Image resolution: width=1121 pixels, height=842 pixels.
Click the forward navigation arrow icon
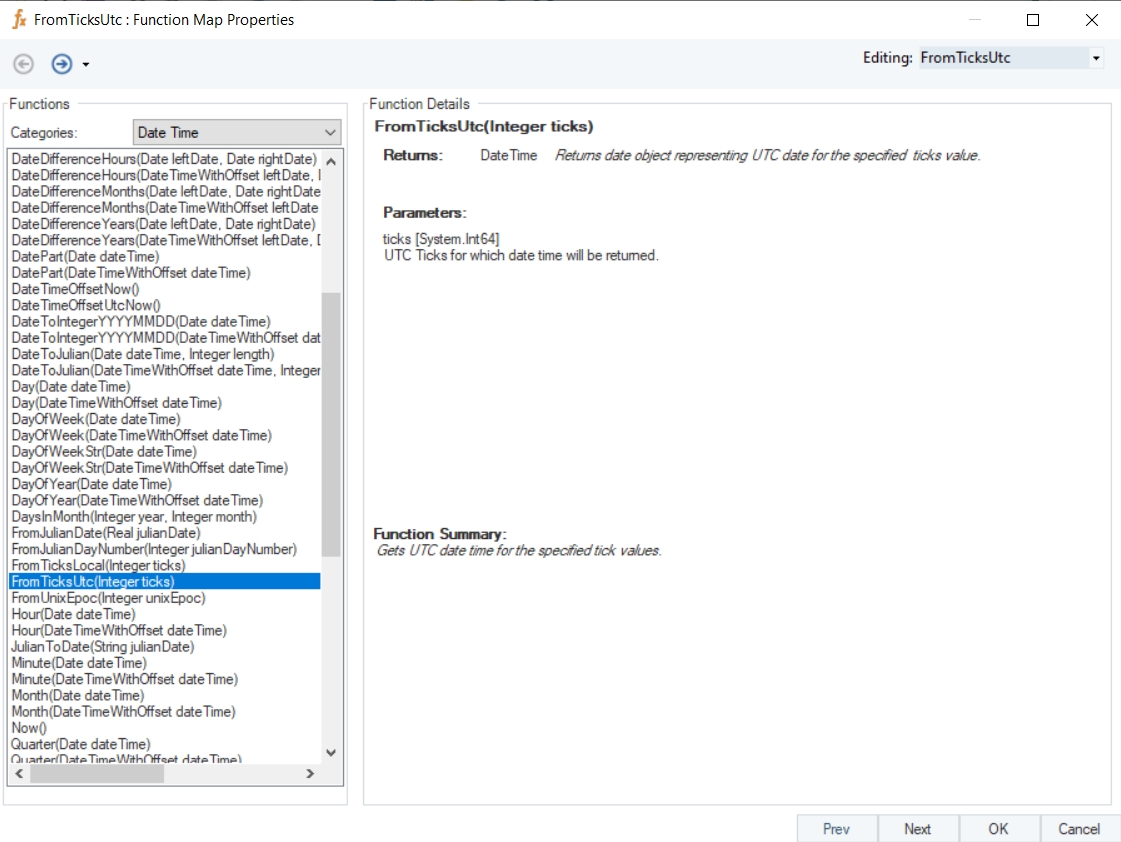62,64
